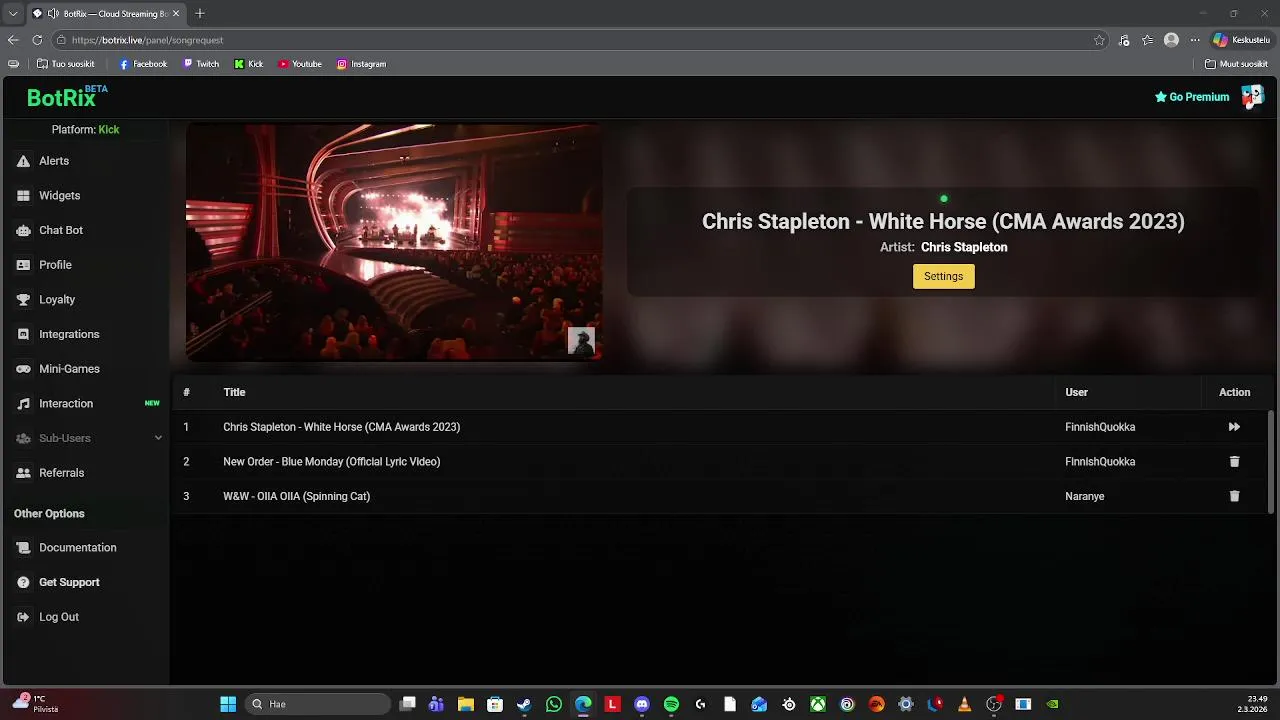Open Loyalty from its trophy icon
This screenshot has width=1280, height=720.
23,300
